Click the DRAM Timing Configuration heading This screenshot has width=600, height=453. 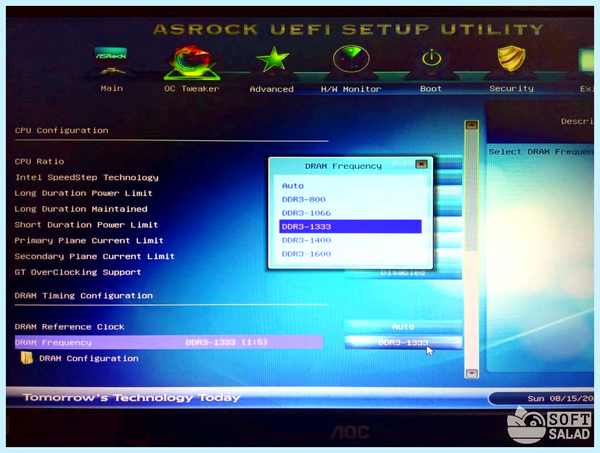pyautogui.click(x=83, y=296)
